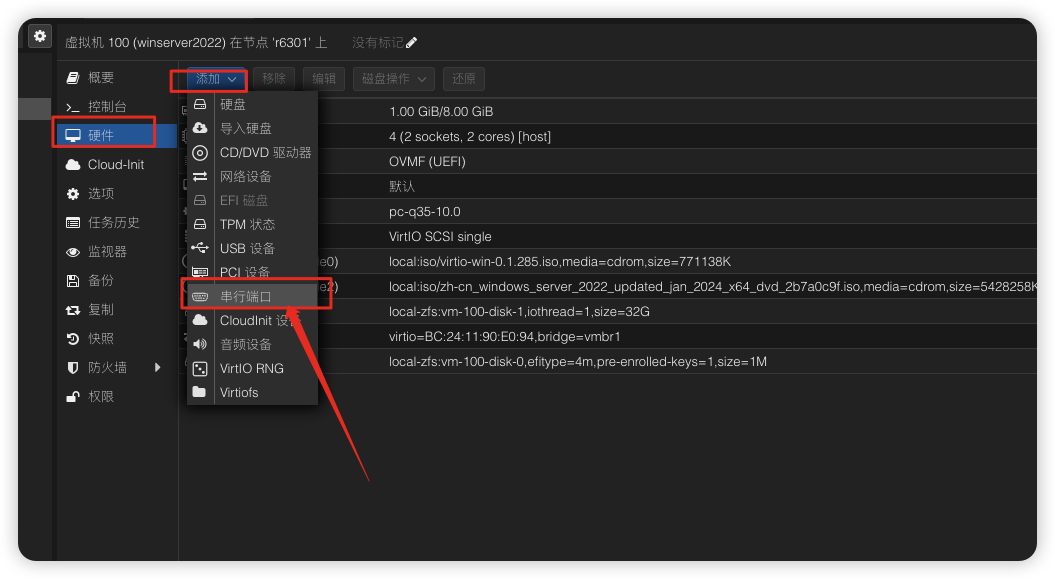
Task: Click the Virtiofs folder icon
Action: pyautogui.click(x=200, y=393)
